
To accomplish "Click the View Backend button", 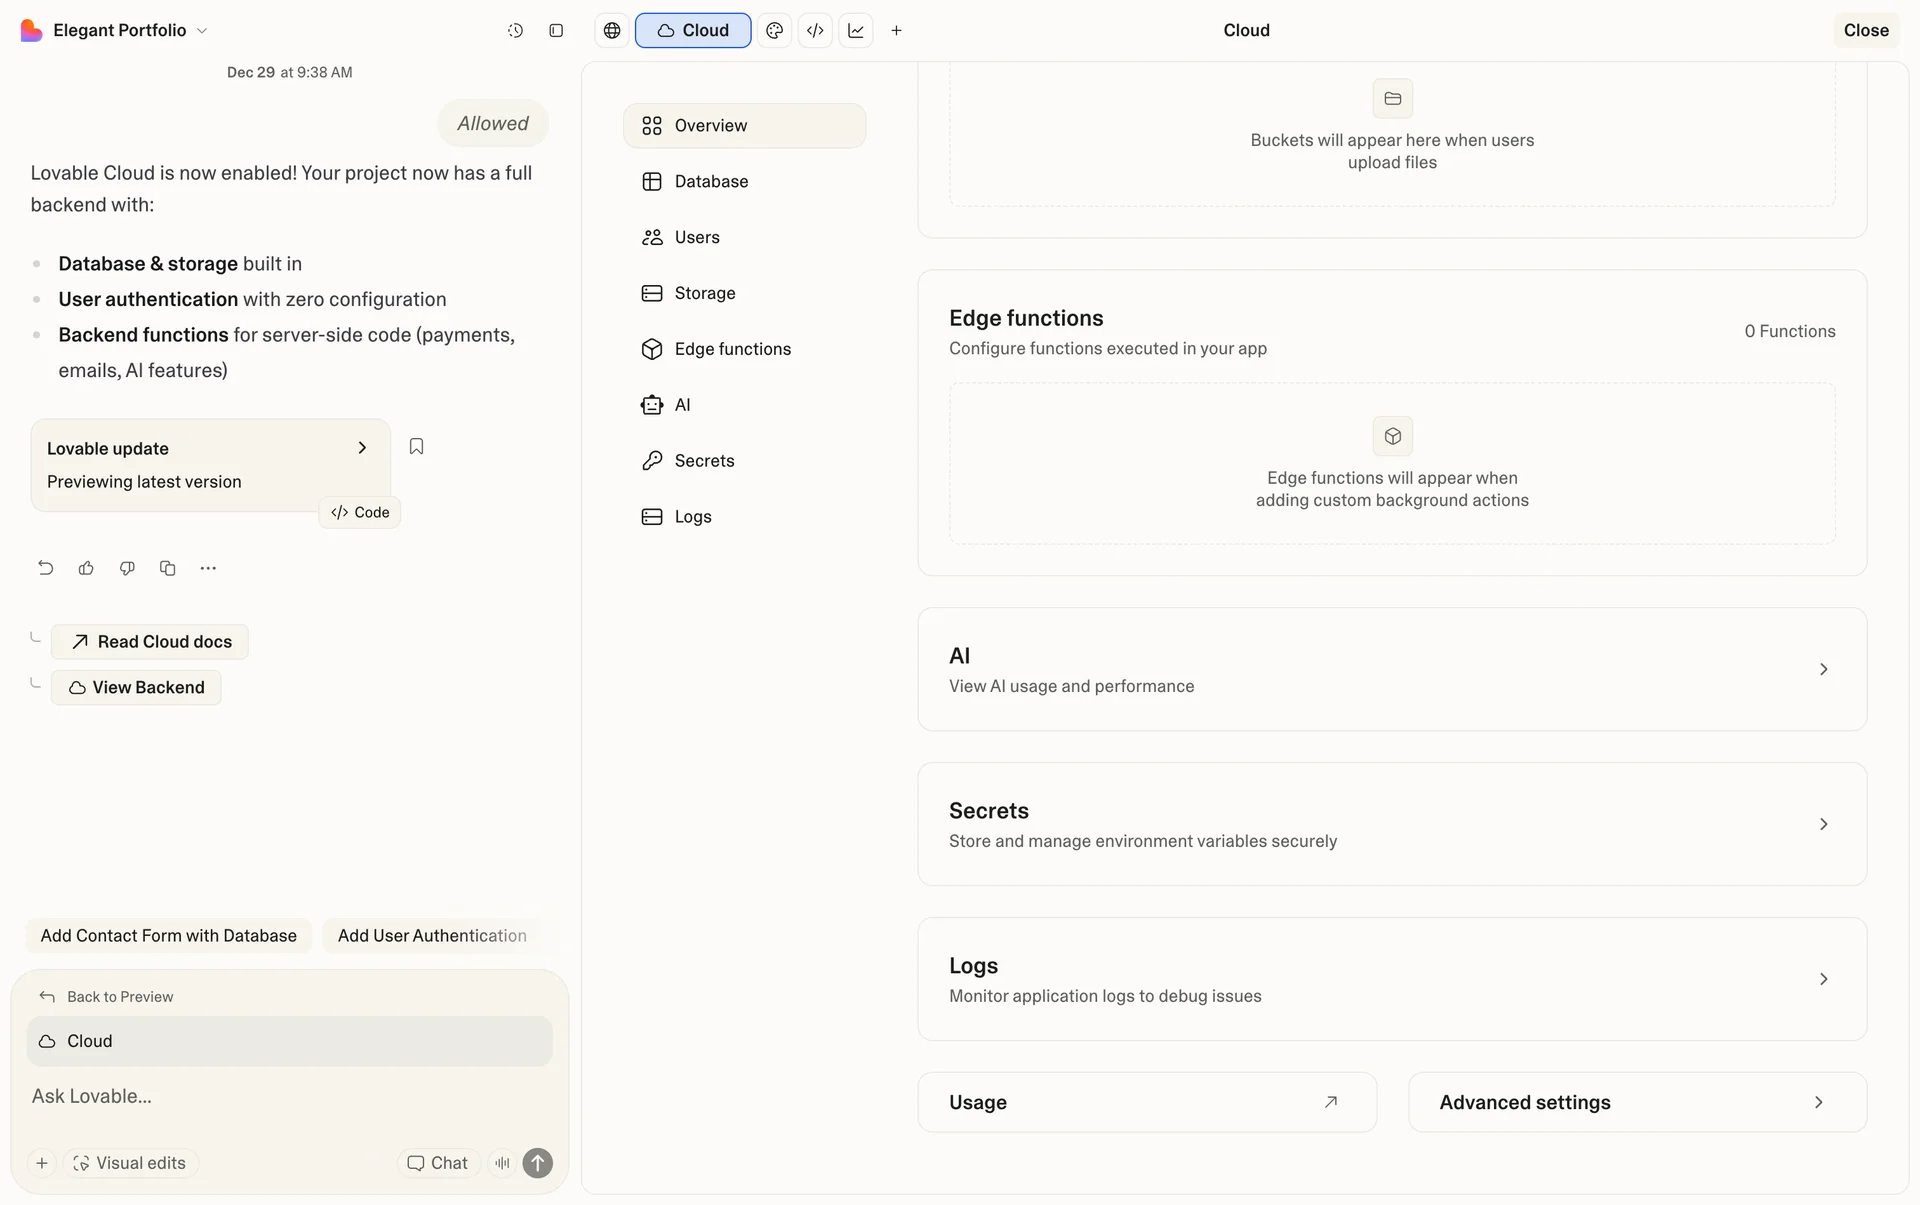I will point(136,688).
